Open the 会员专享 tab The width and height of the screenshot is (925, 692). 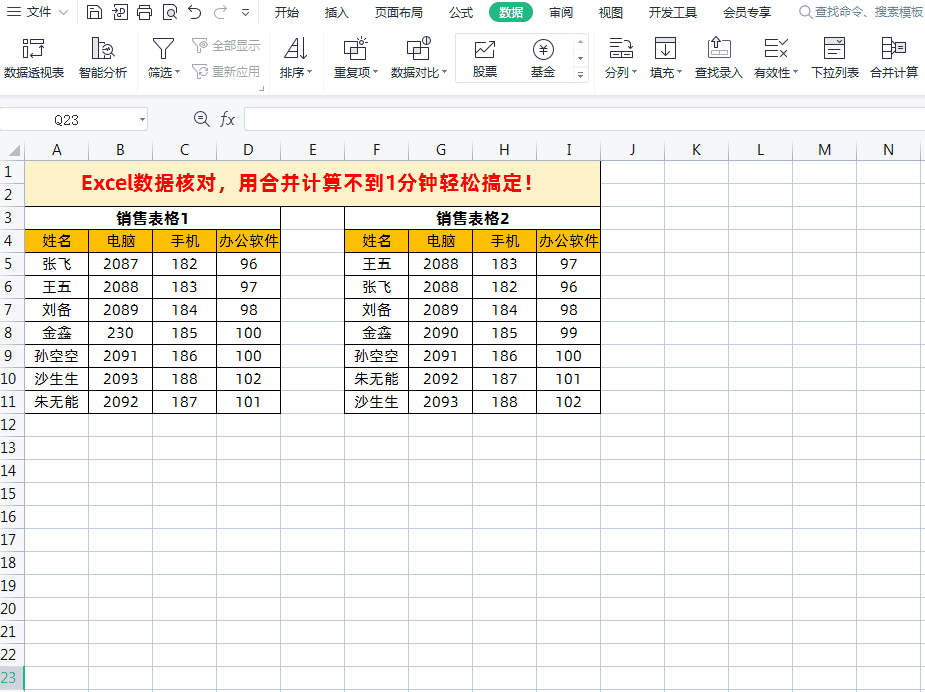747,12
